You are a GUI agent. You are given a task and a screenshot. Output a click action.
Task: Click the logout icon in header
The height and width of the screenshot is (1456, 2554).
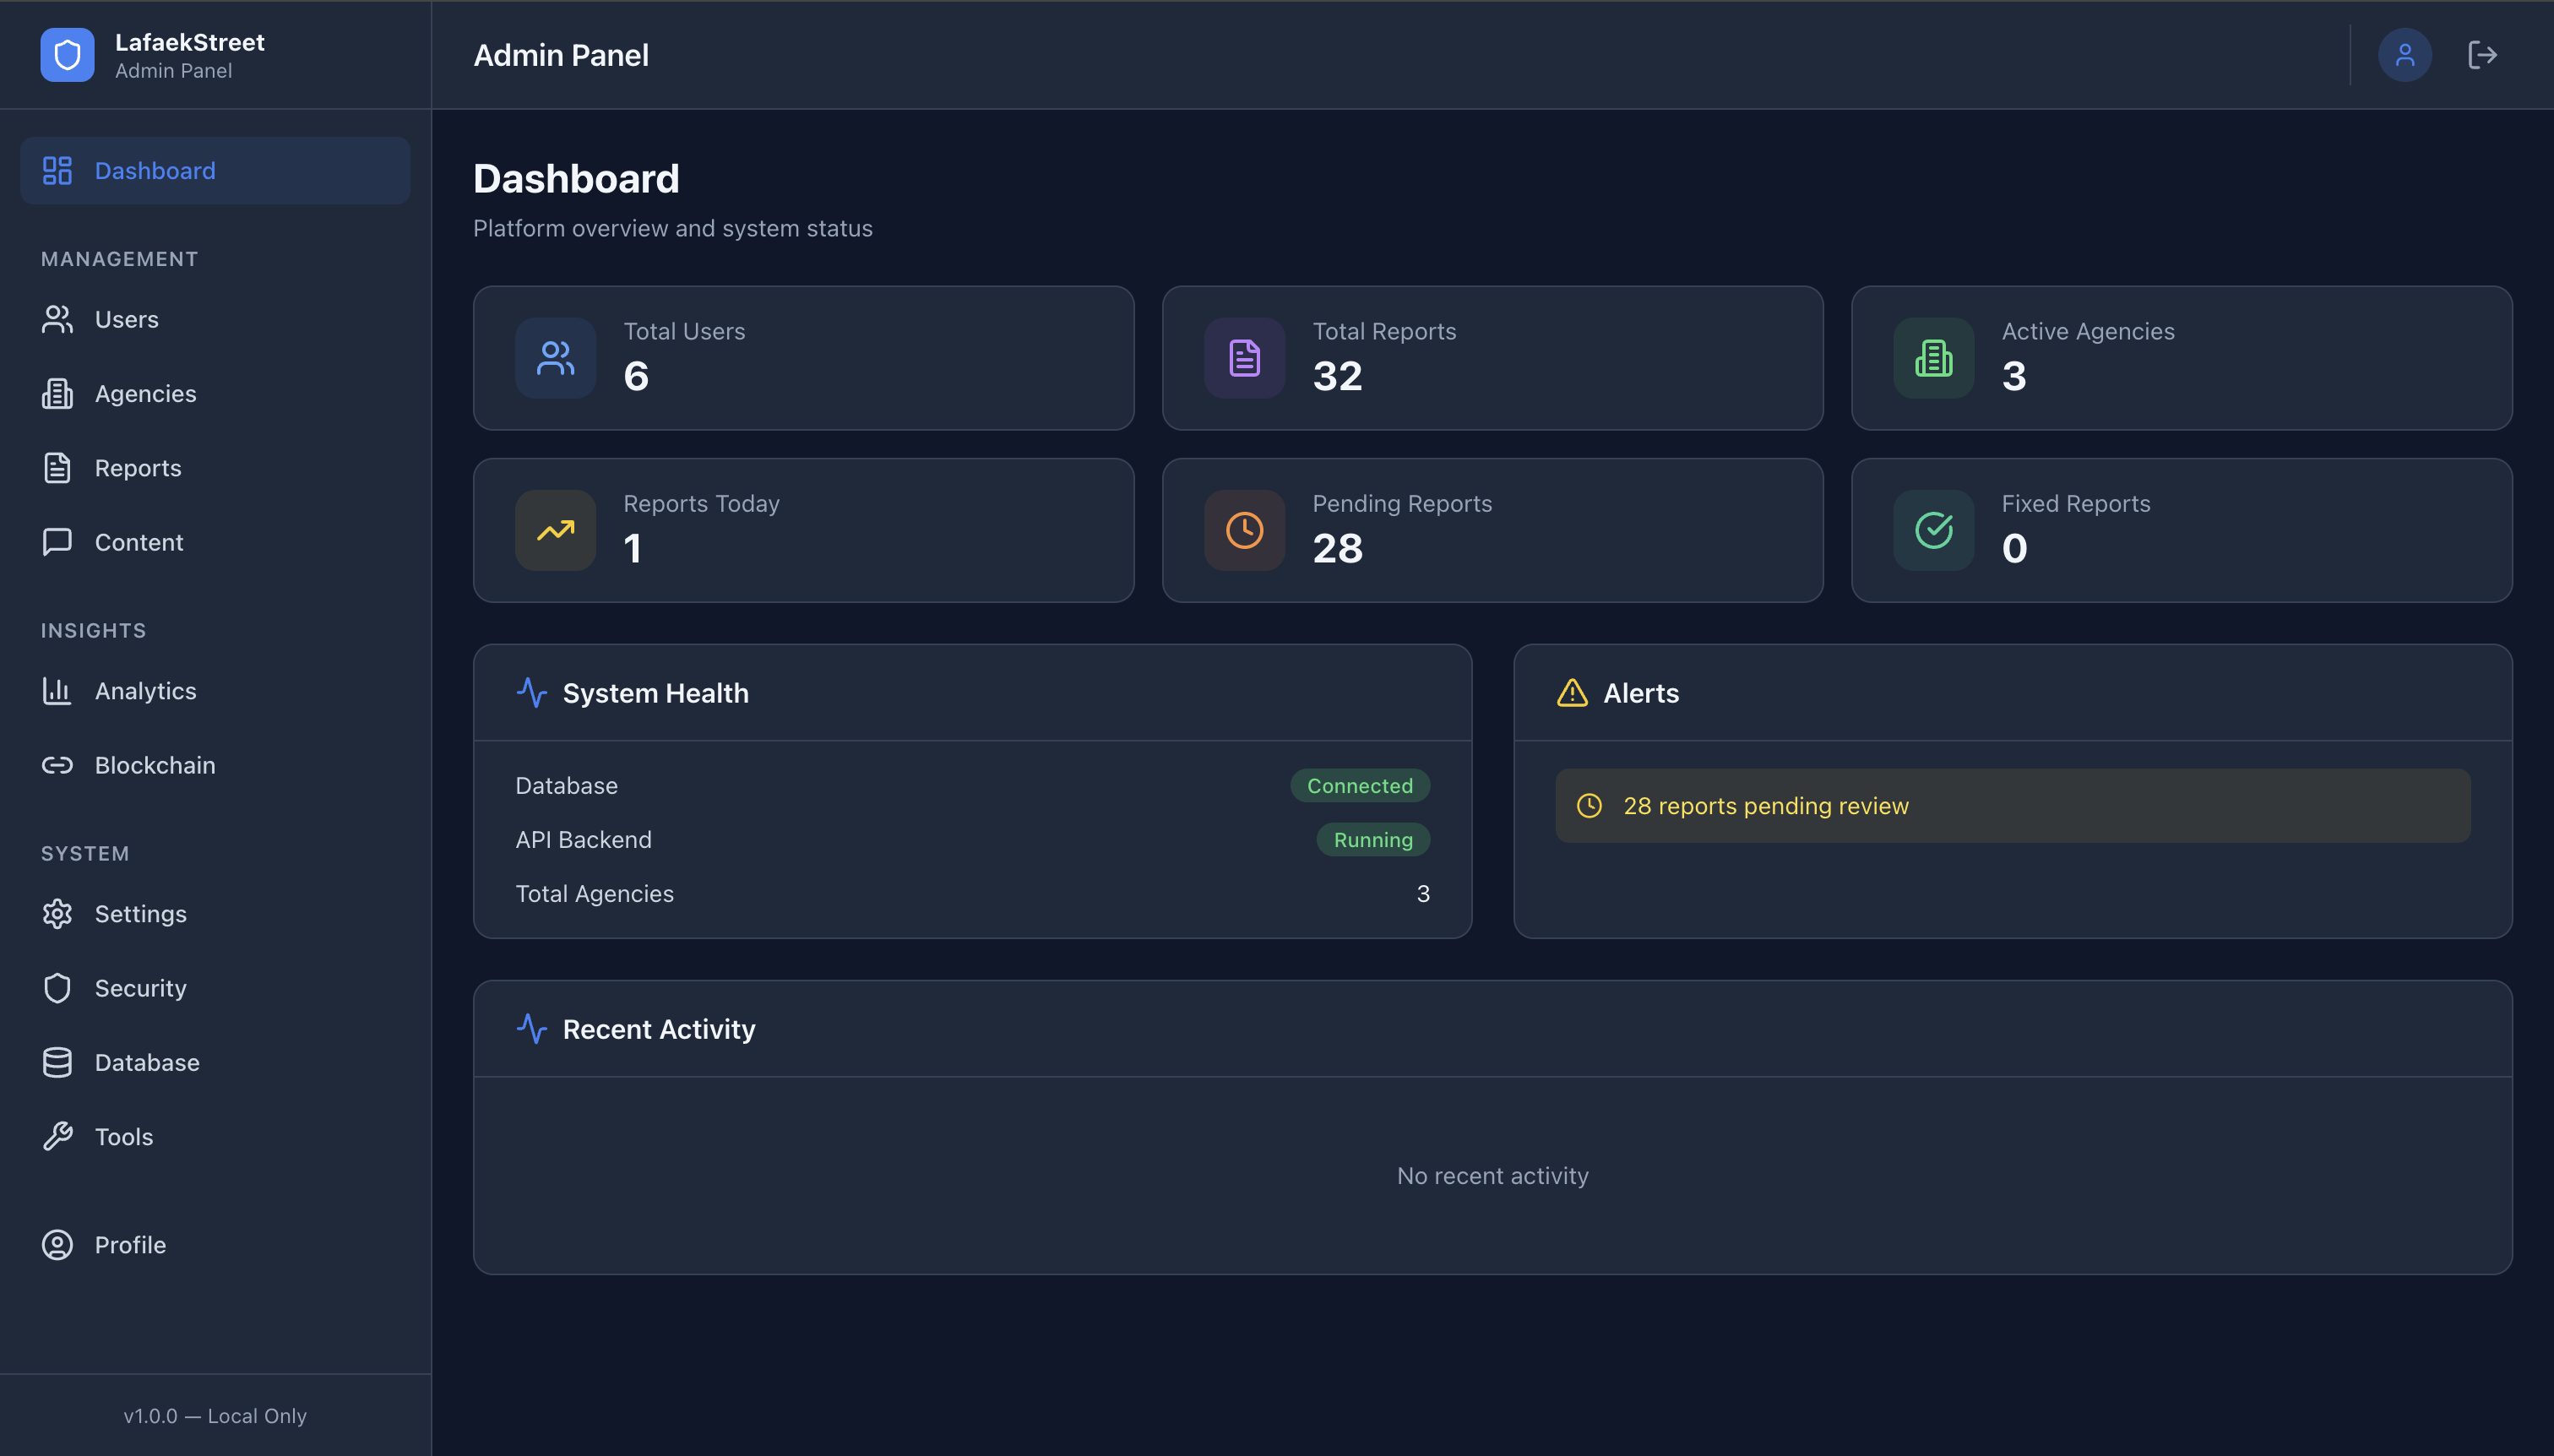coord(2482,54)
